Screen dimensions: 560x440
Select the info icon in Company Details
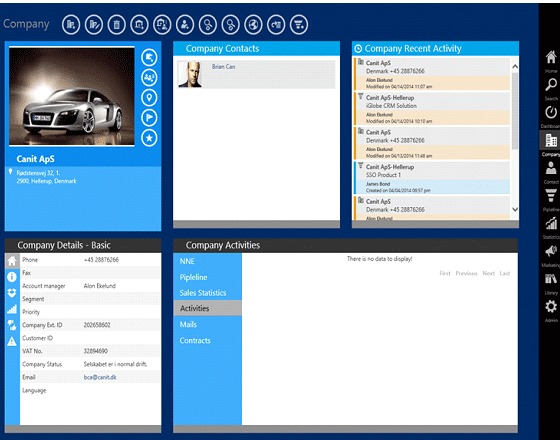(x=12, y=277)
